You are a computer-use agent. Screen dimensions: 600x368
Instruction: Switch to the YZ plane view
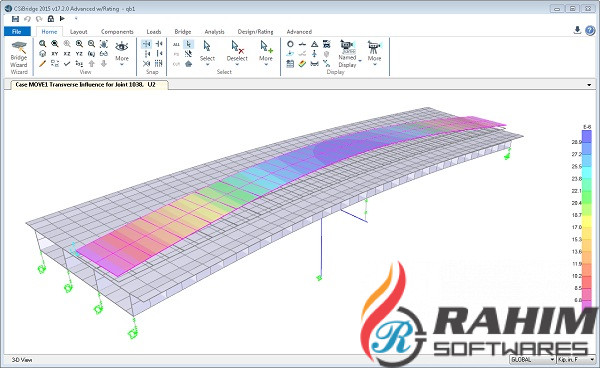pyautogui.click(x=79, y=54)
